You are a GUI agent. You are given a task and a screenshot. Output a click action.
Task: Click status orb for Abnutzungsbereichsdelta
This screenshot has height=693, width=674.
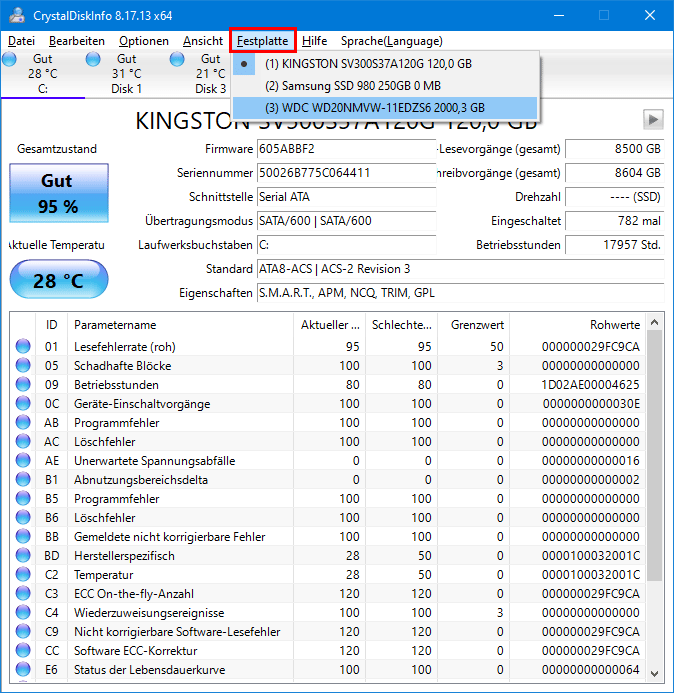pos(23,480)
